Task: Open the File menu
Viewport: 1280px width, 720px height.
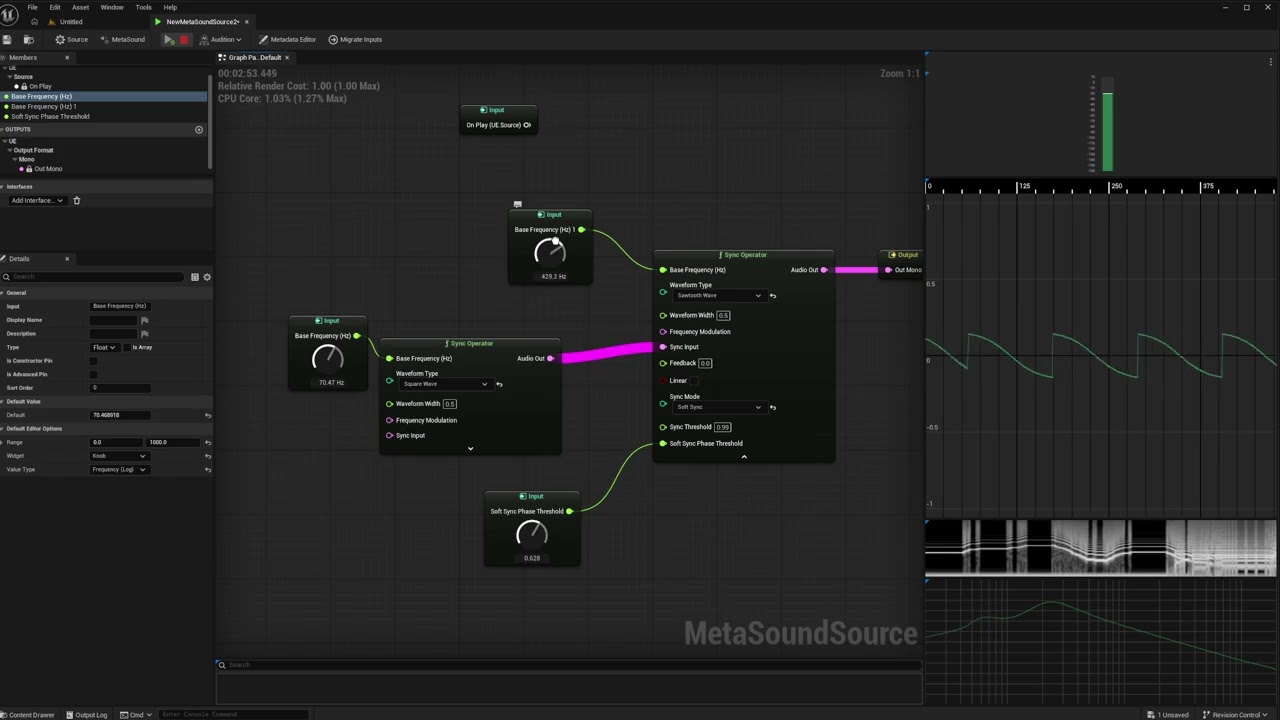Action: tap(33, 7)
